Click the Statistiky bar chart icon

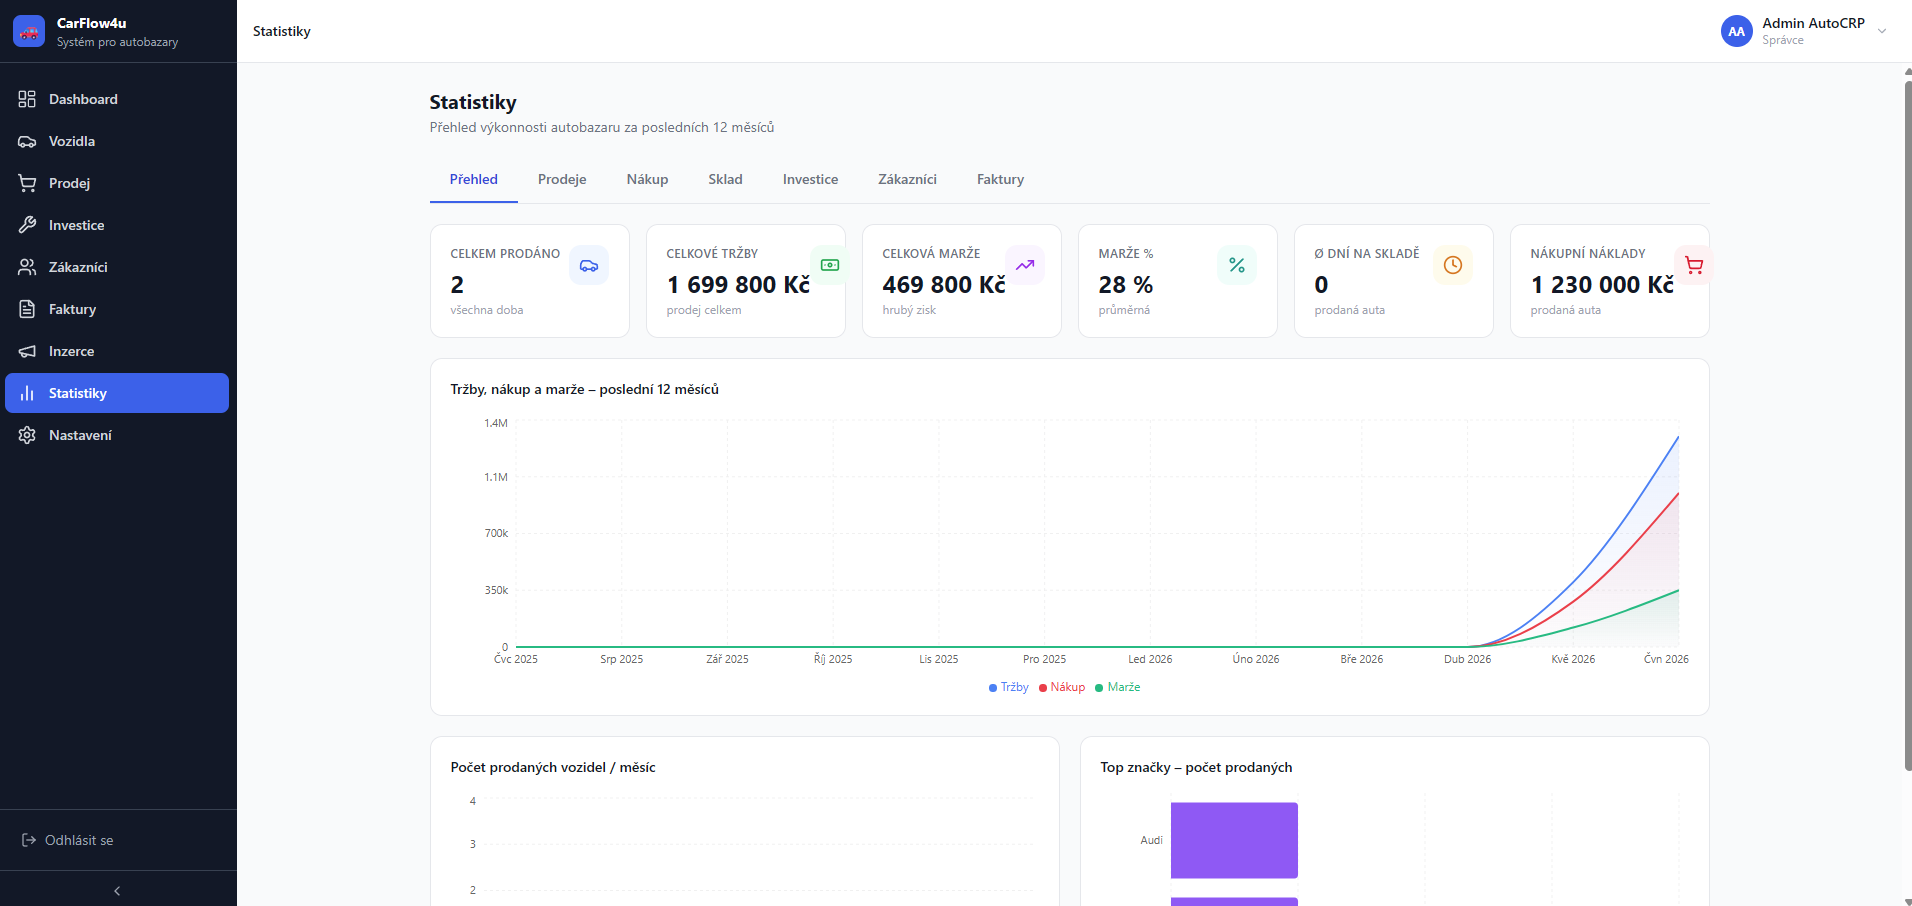(27, 393)
